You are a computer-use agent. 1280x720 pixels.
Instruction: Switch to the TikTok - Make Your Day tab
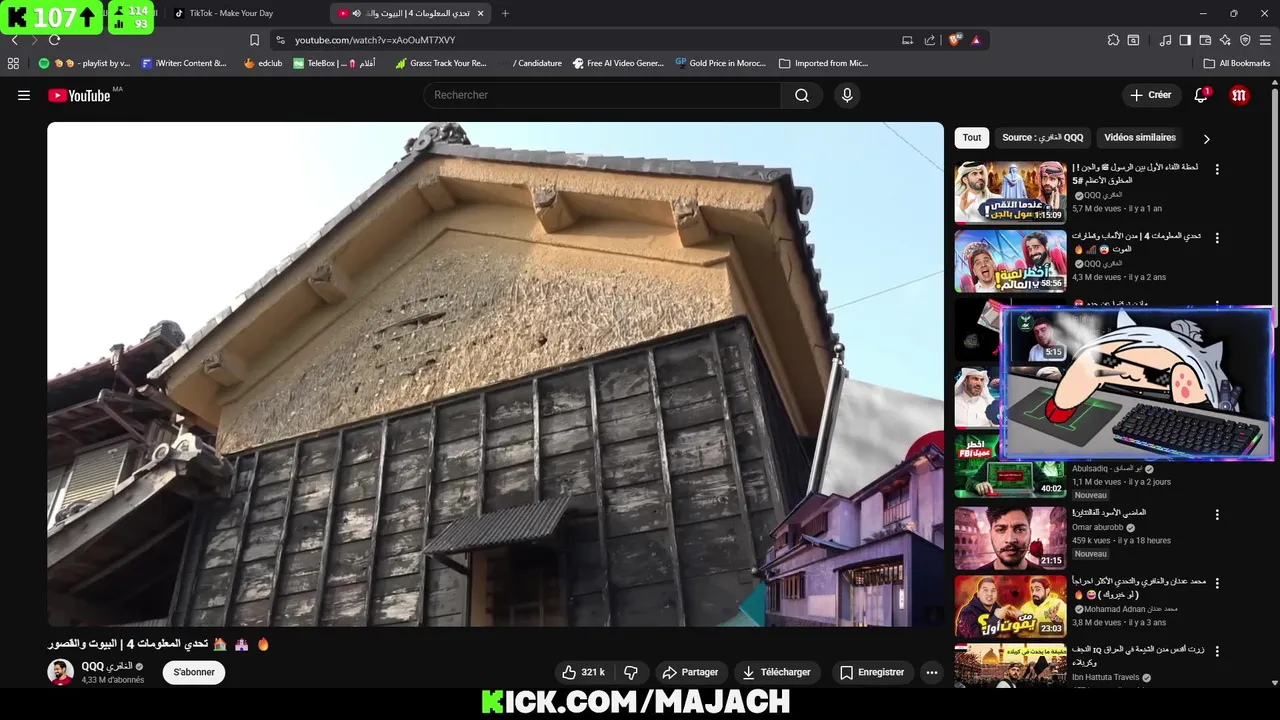point(230,13)
